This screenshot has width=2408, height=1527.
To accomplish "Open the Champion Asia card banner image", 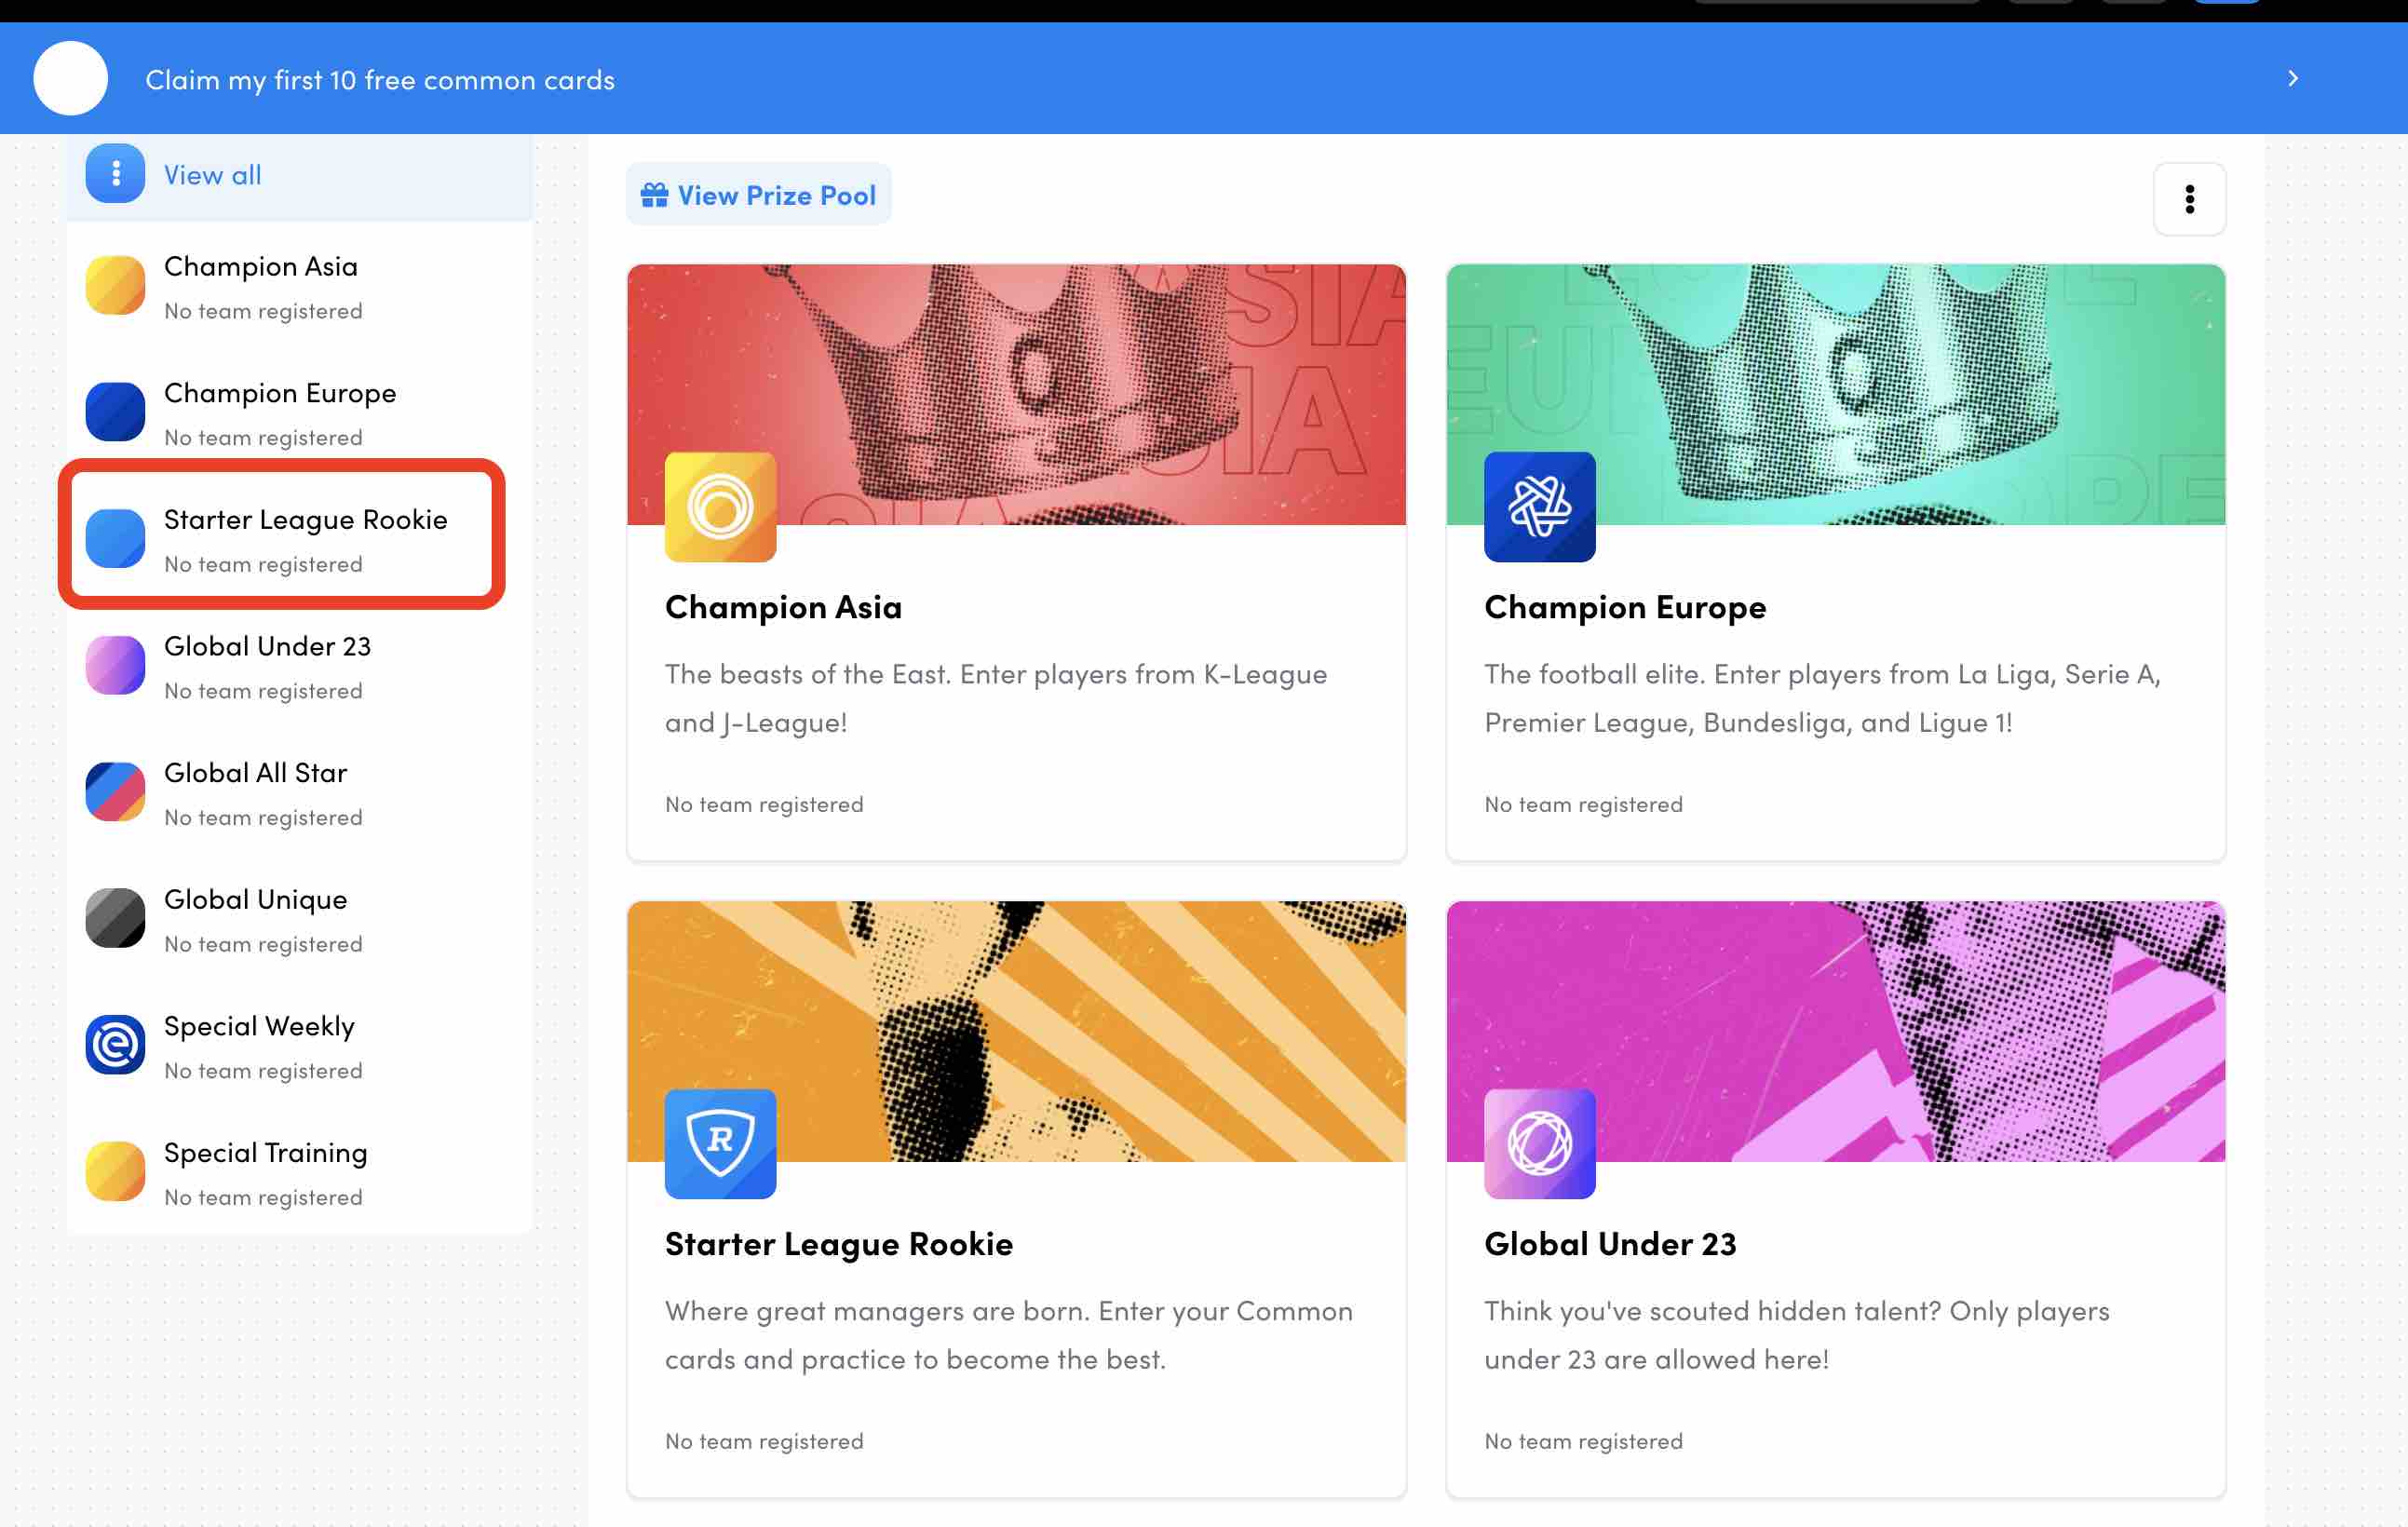I will coord(1016,395).
